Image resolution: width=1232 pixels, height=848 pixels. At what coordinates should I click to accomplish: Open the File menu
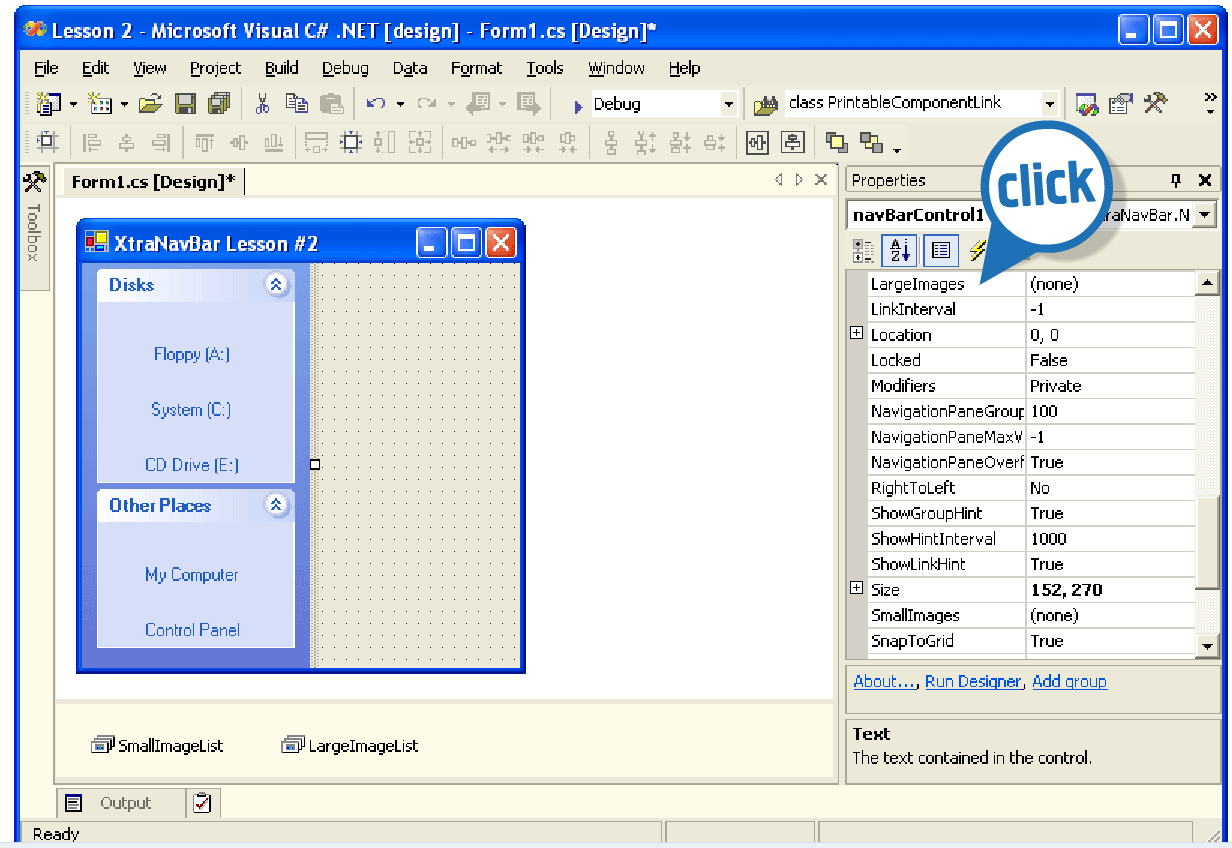pos(46,68)
